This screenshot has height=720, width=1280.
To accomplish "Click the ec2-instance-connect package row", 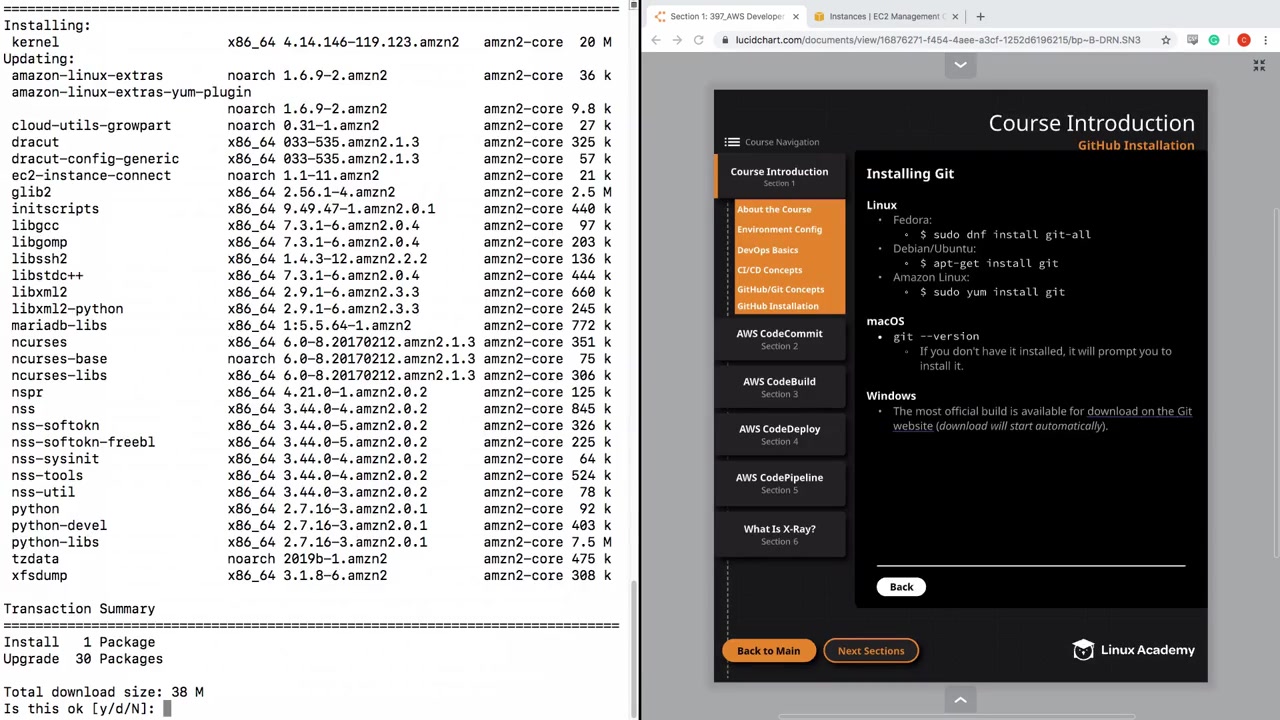I will click(311, 175).
